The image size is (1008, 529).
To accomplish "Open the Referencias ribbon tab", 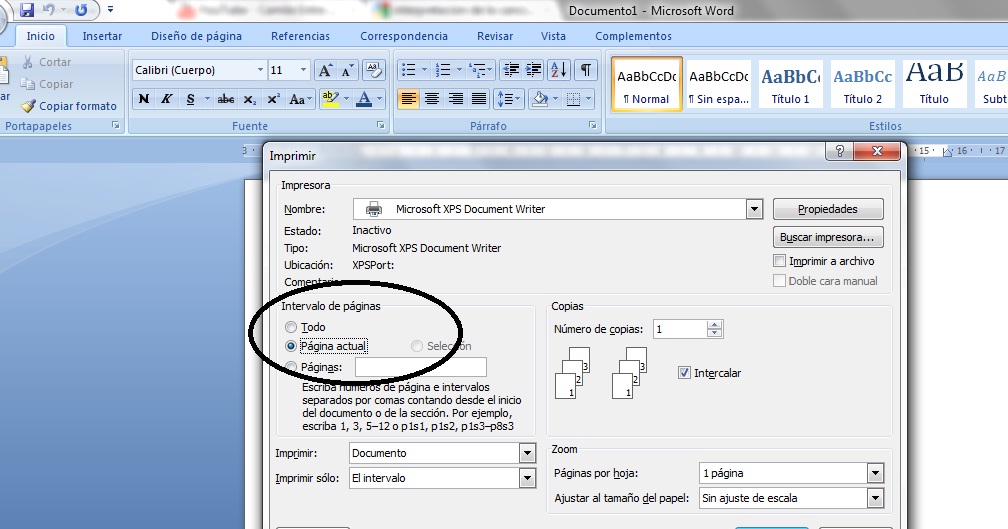I will (300, 36).
